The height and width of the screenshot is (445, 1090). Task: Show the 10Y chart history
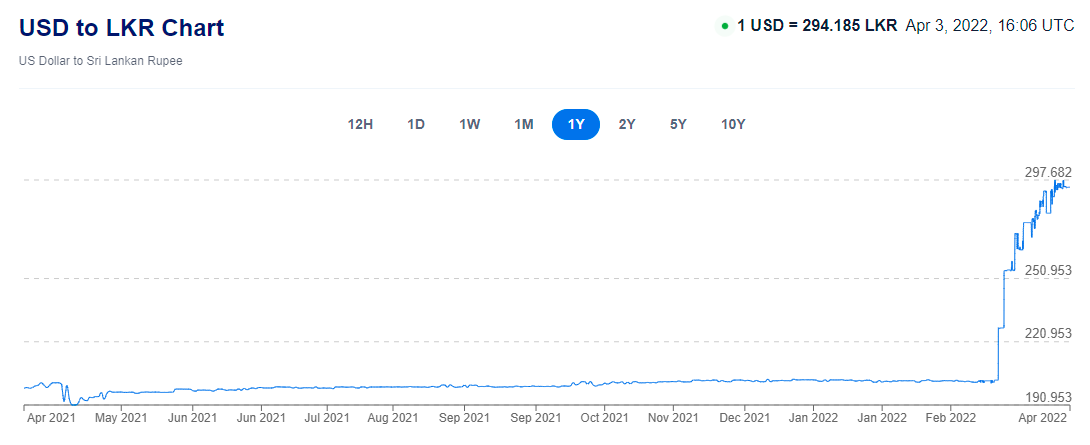click(733, 125)
